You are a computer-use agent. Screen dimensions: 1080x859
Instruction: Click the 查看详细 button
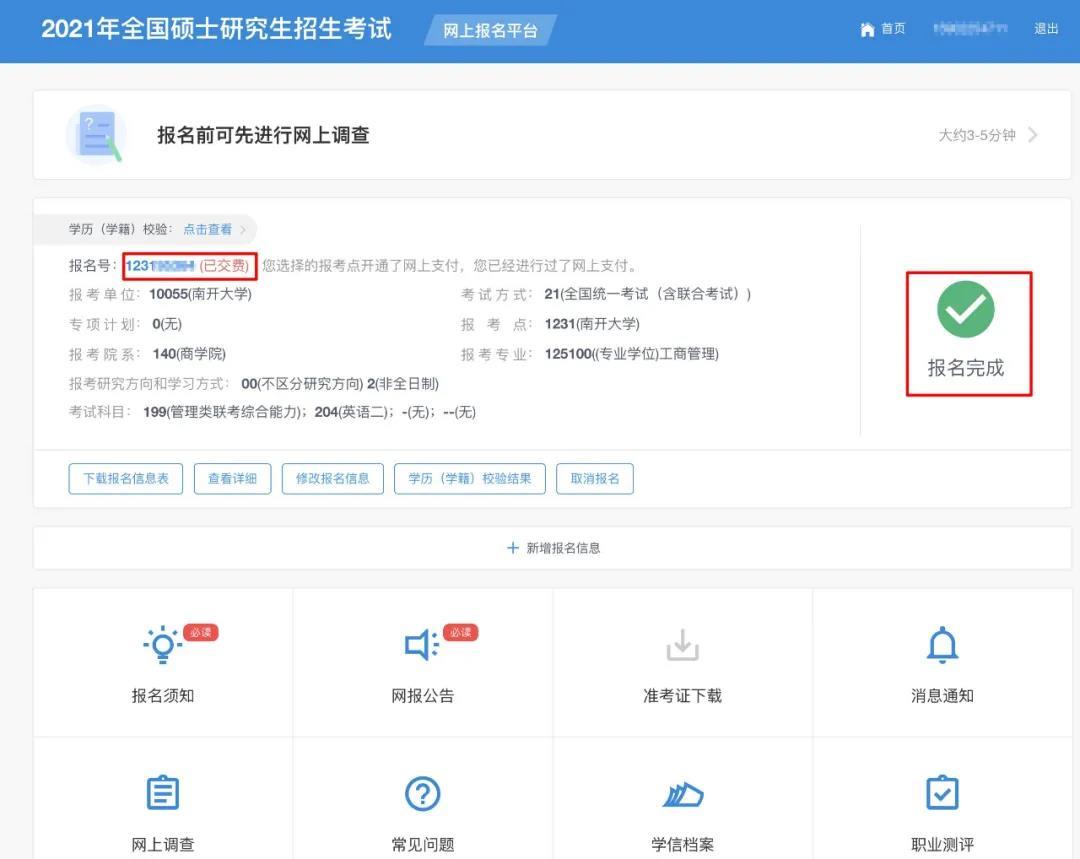tap(231, 478)
